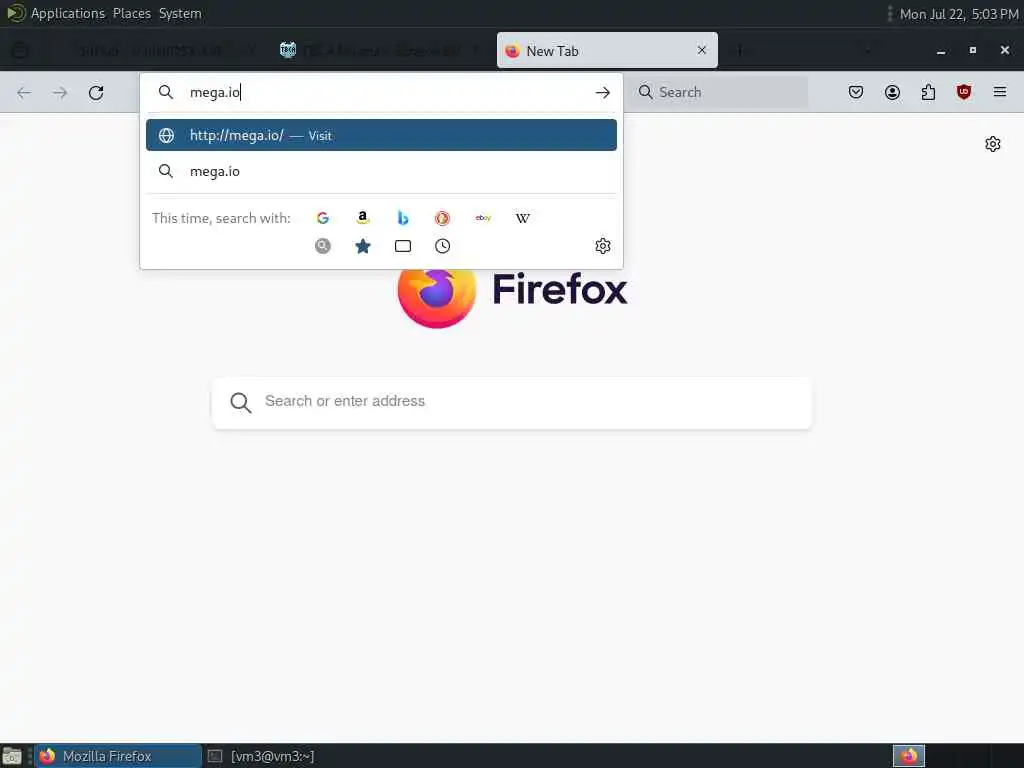
Task: Switch to Mozilla Firefox in taskbar
Action: [118, 756]
